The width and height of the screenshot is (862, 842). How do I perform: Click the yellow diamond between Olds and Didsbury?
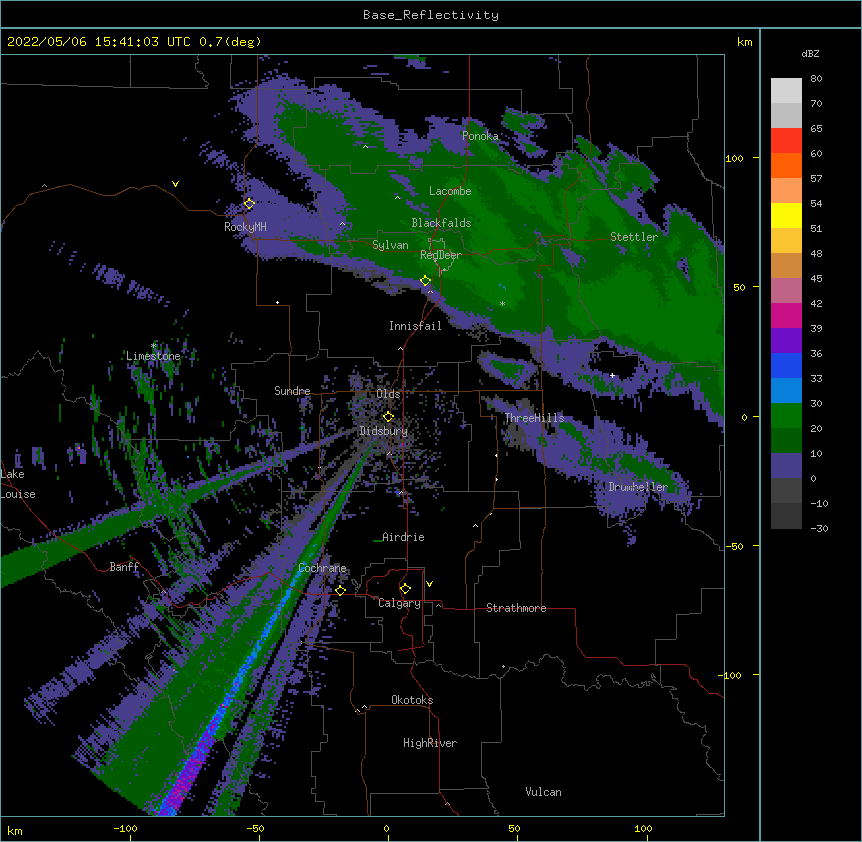pos(388,417)
